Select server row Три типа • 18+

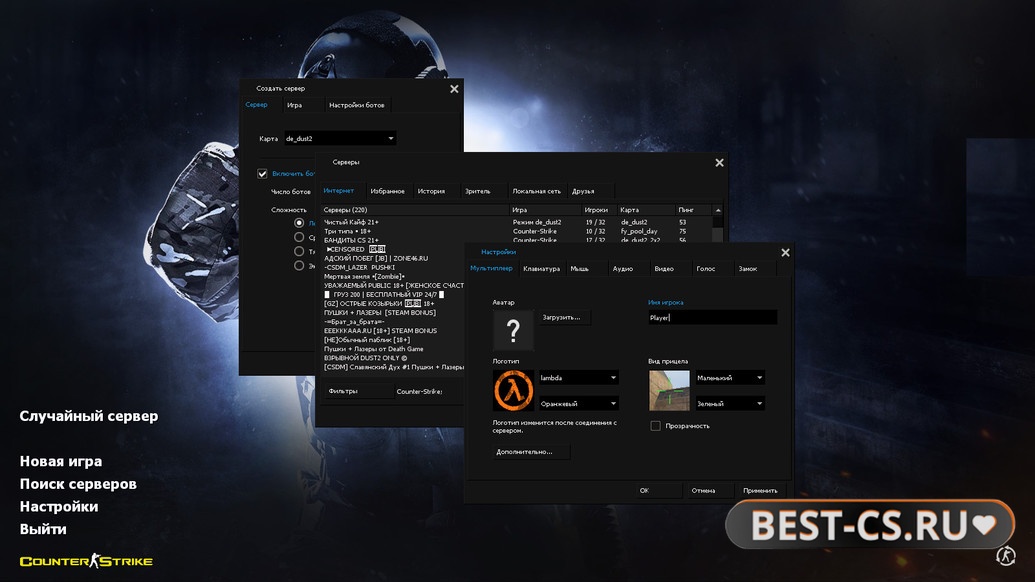point(517,232)
